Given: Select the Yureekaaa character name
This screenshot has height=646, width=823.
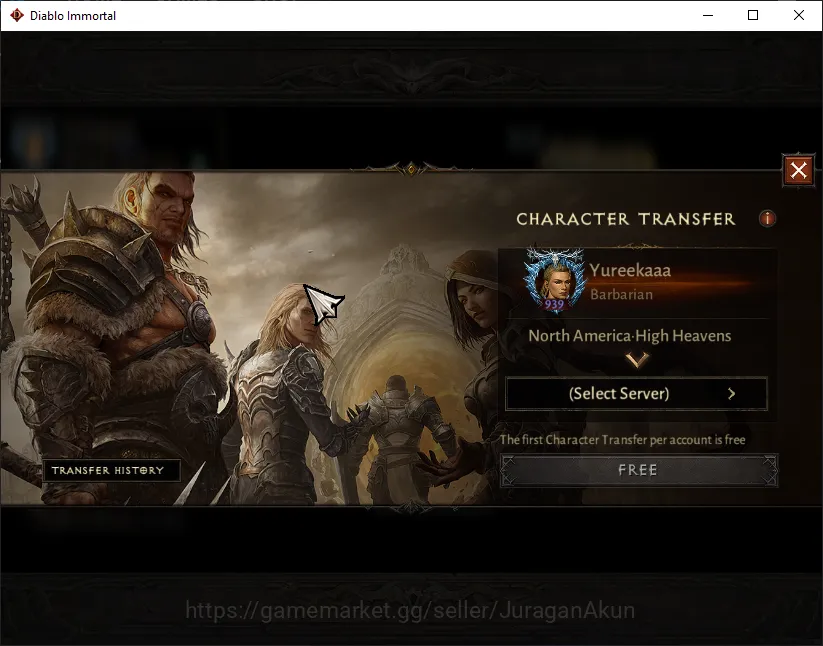Looking at the screenshot, I should tap(630, 270).
